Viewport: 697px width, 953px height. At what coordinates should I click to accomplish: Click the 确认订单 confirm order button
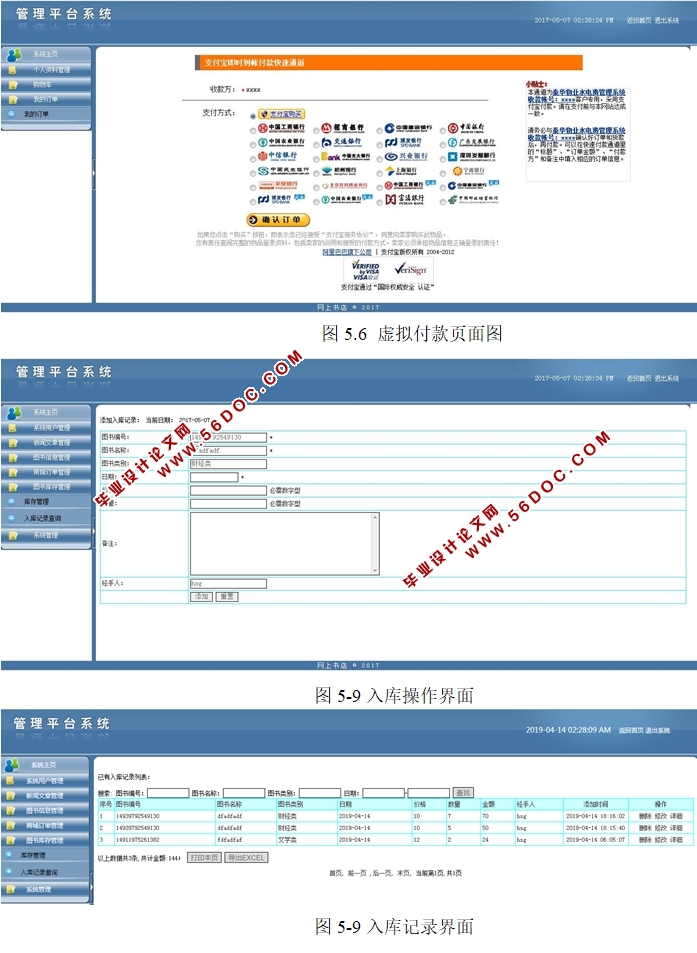point(278,220)
